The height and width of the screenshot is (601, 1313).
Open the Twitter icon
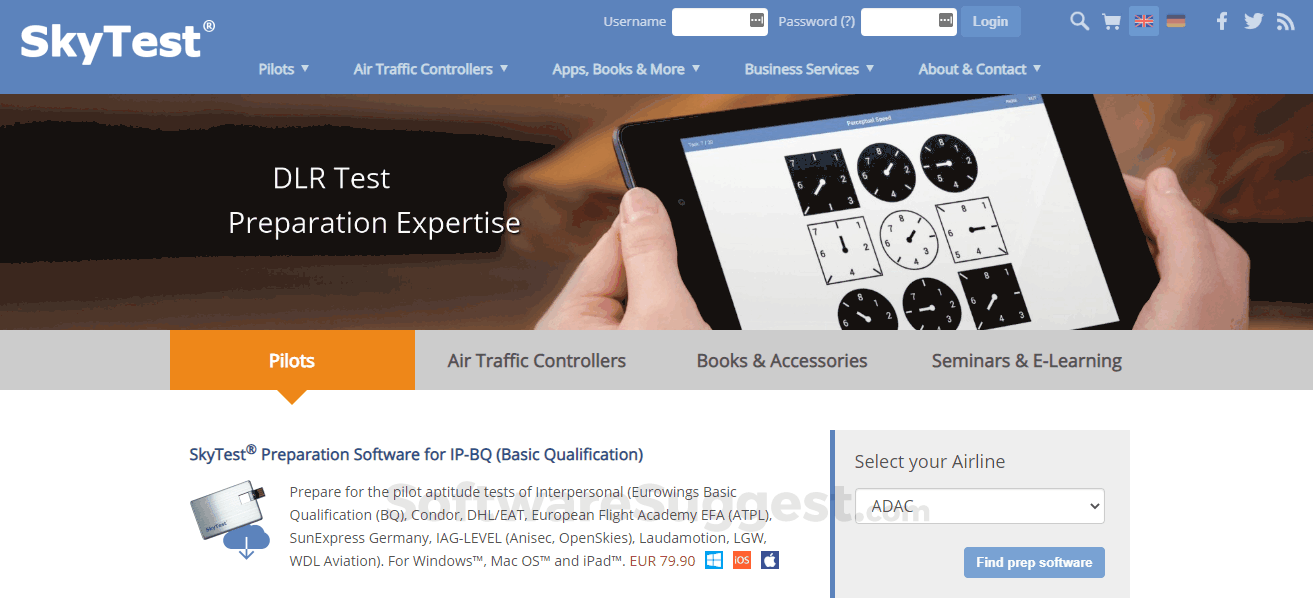1253,20
